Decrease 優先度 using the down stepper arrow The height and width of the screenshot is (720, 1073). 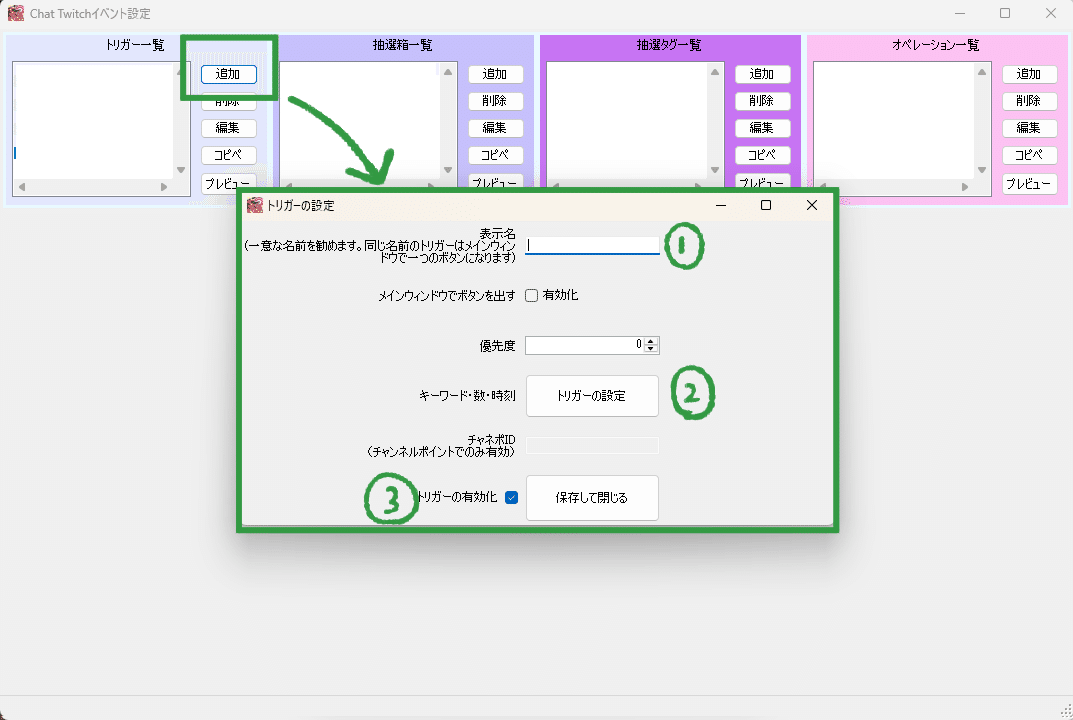tap(651, 349)
